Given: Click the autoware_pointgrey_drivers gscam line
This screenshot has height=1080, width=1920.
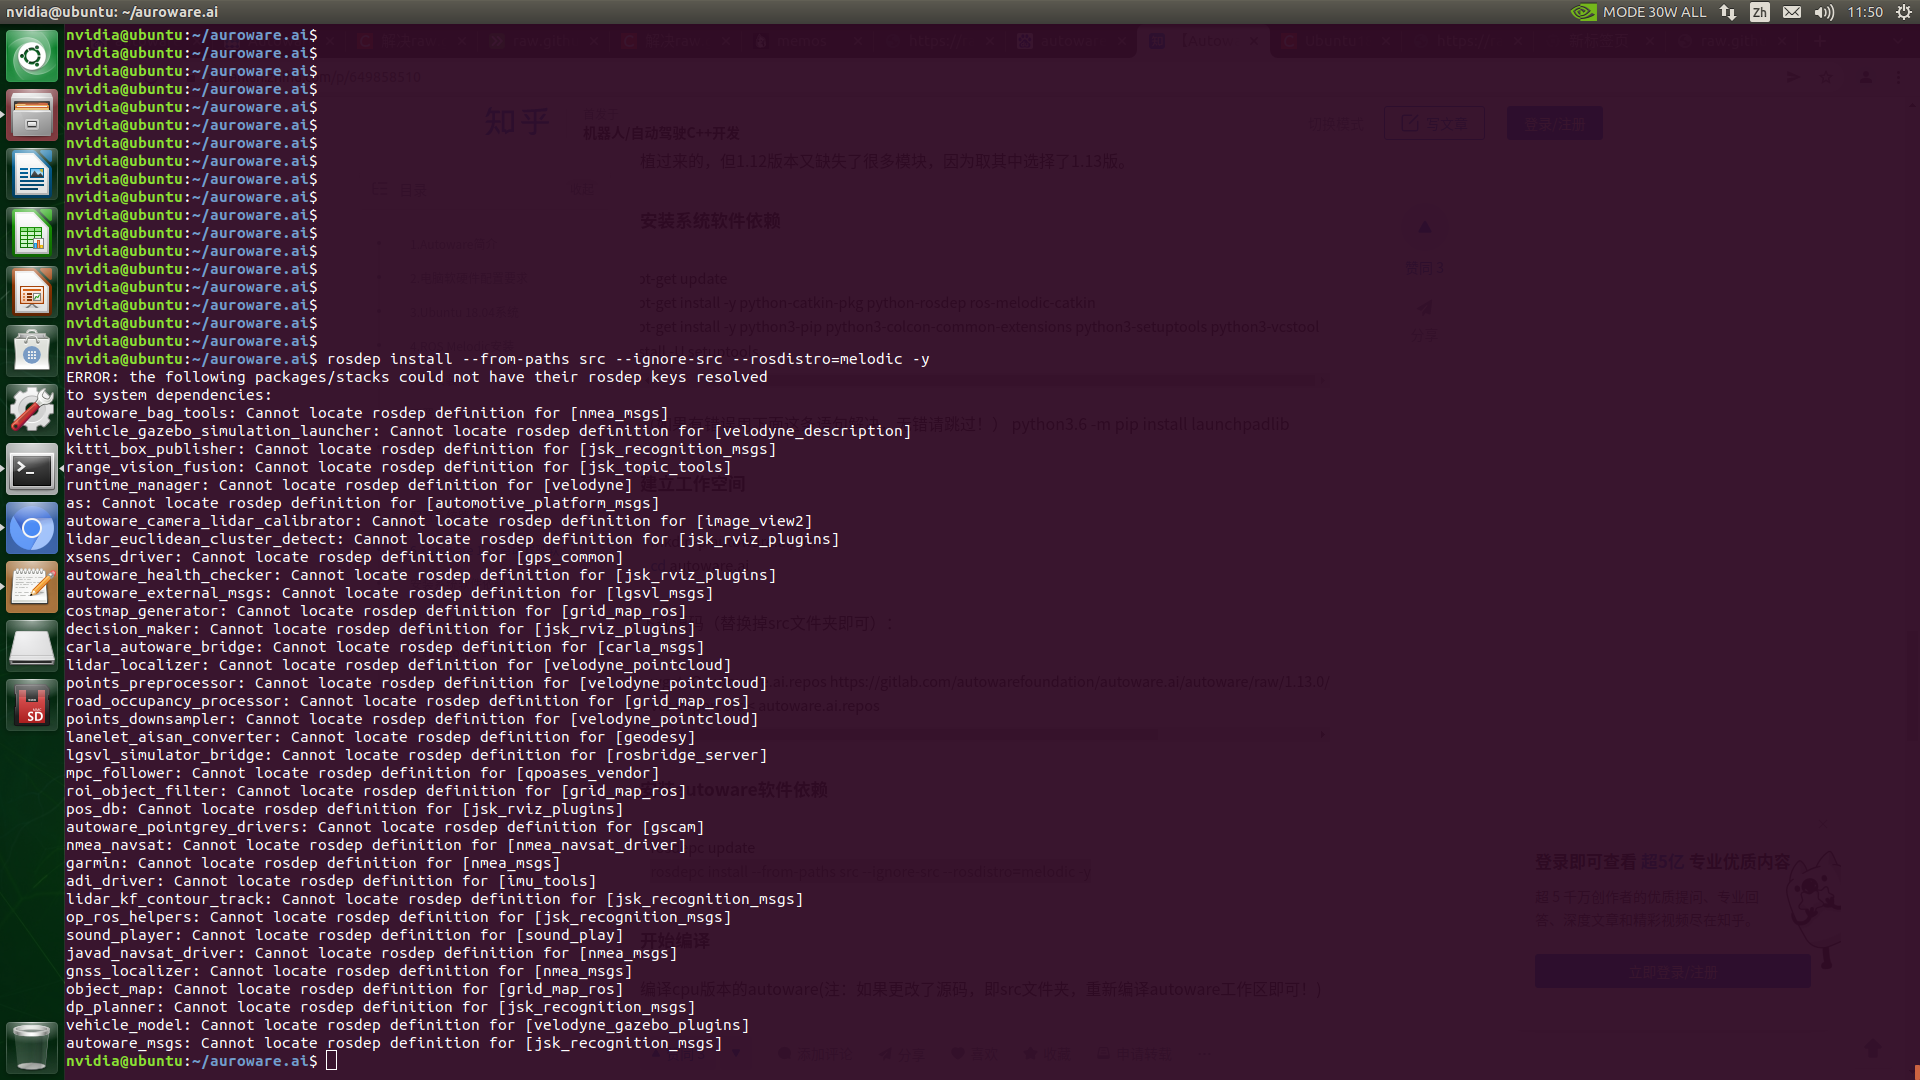Looking at the screenshot, I should [x=385, y=827].
